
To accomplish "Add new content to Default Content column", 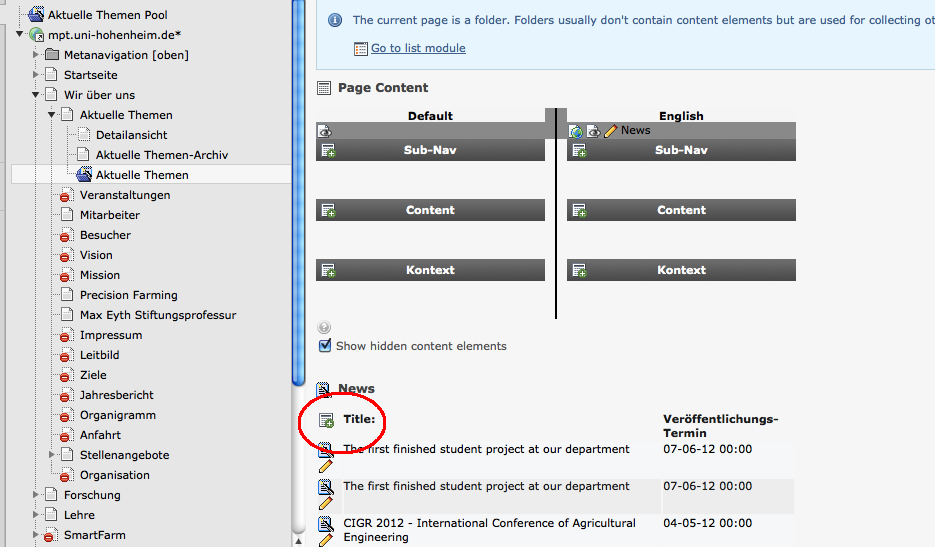I will click(x=327, y=211).
